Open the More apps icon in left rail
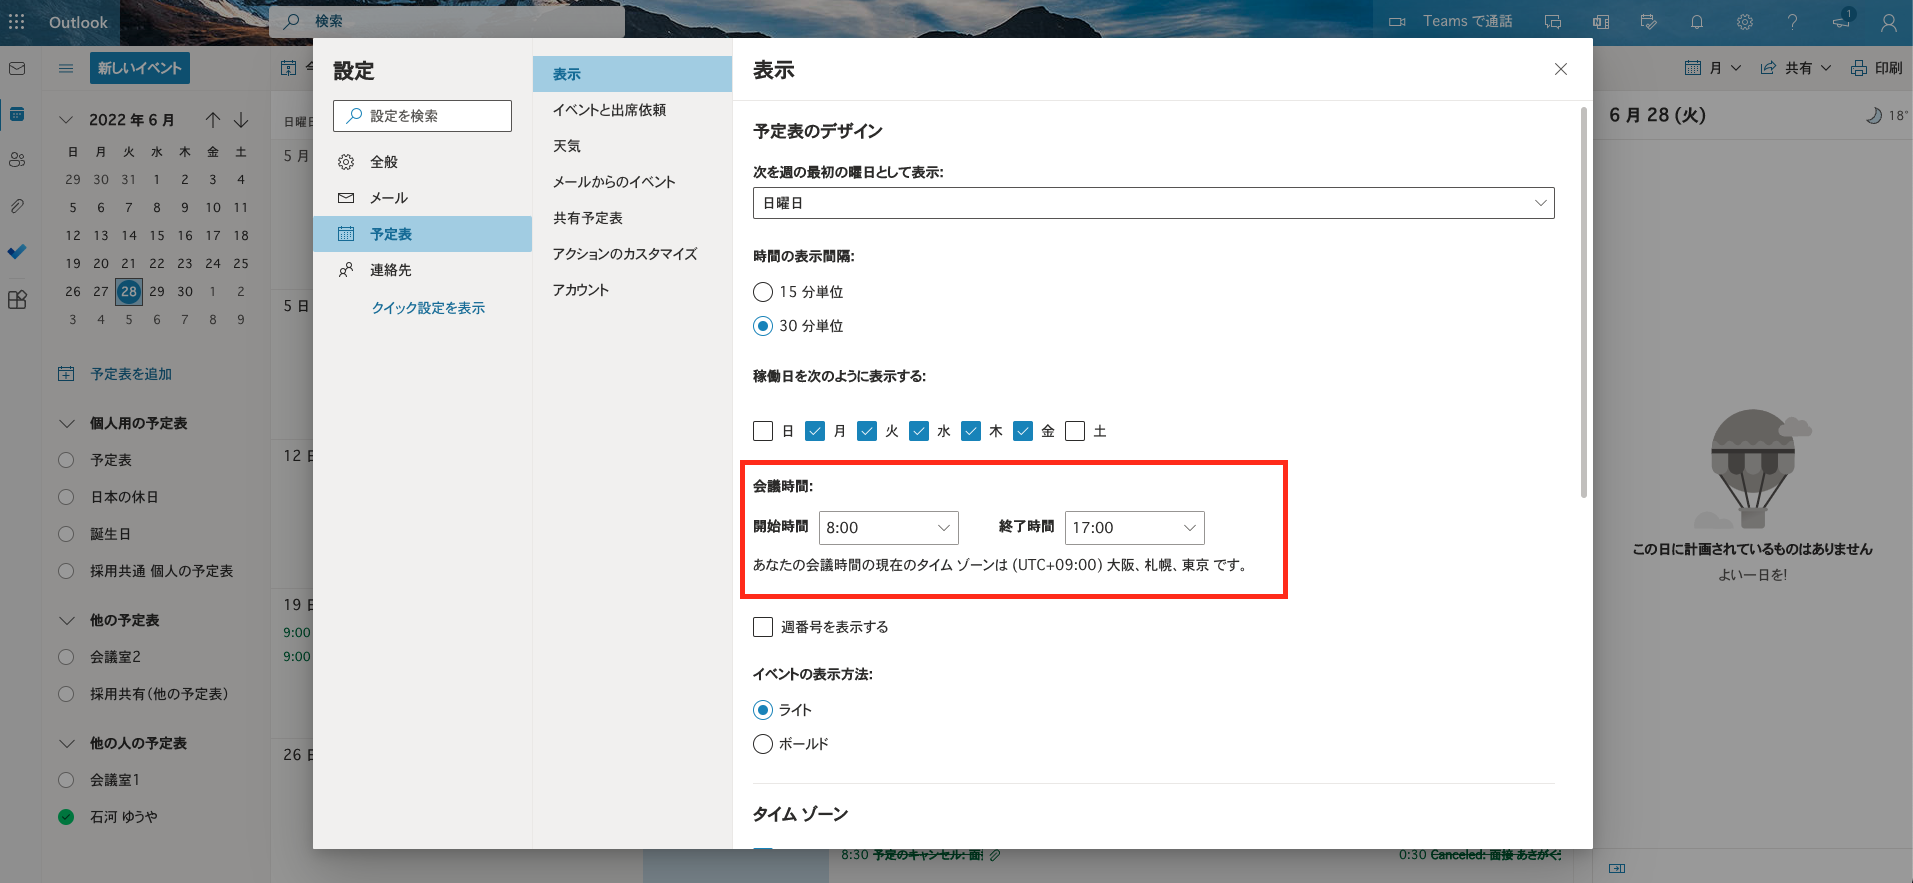Screen dimensions: 1913x883 (x=17, y=300)
